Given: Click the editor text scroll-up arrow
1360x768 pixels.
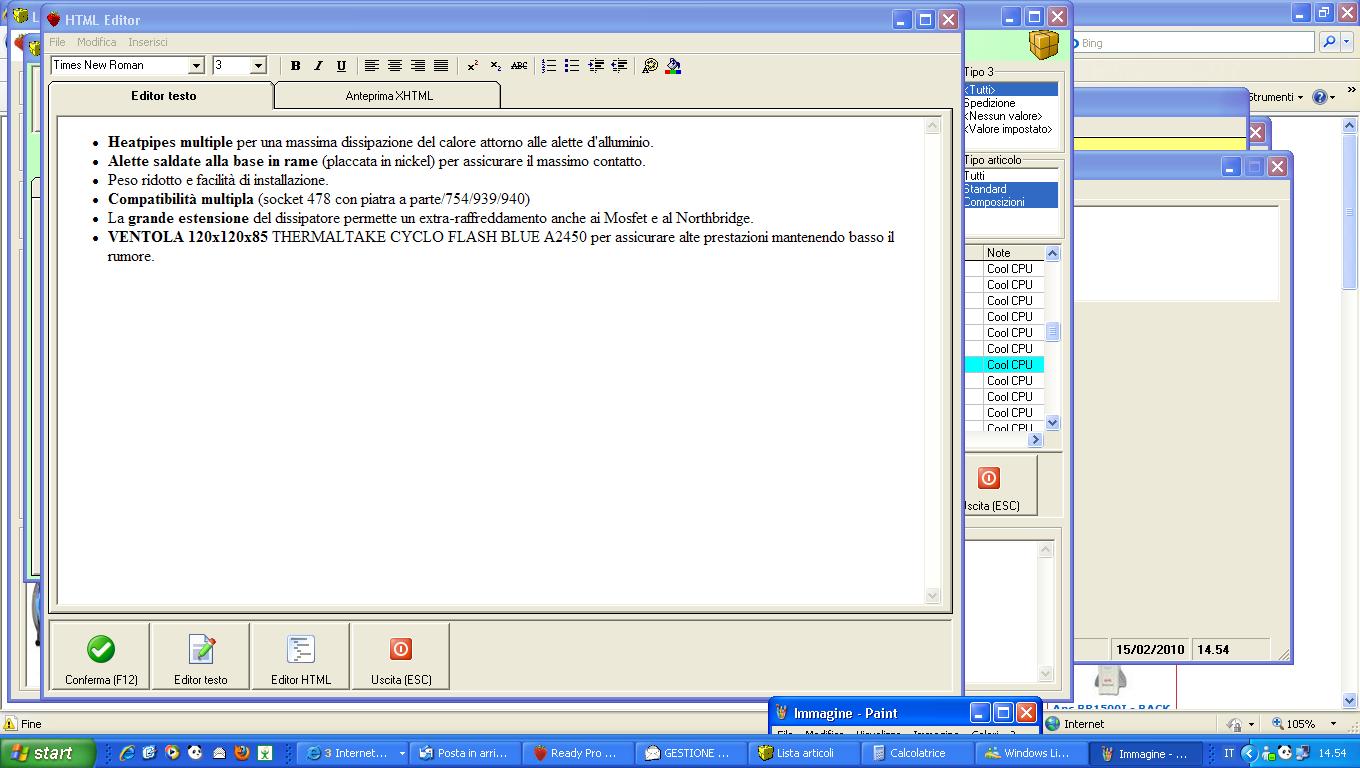Looking at the screenshot, I should click(x=933, y=126).
